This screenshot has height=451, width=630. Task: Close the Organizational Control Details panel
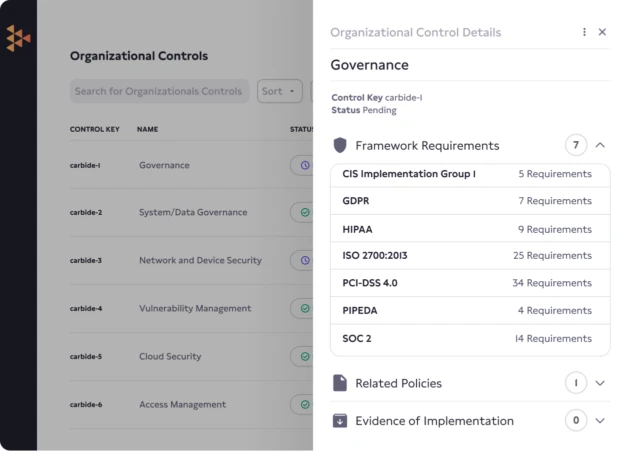[x=602, y=32]
